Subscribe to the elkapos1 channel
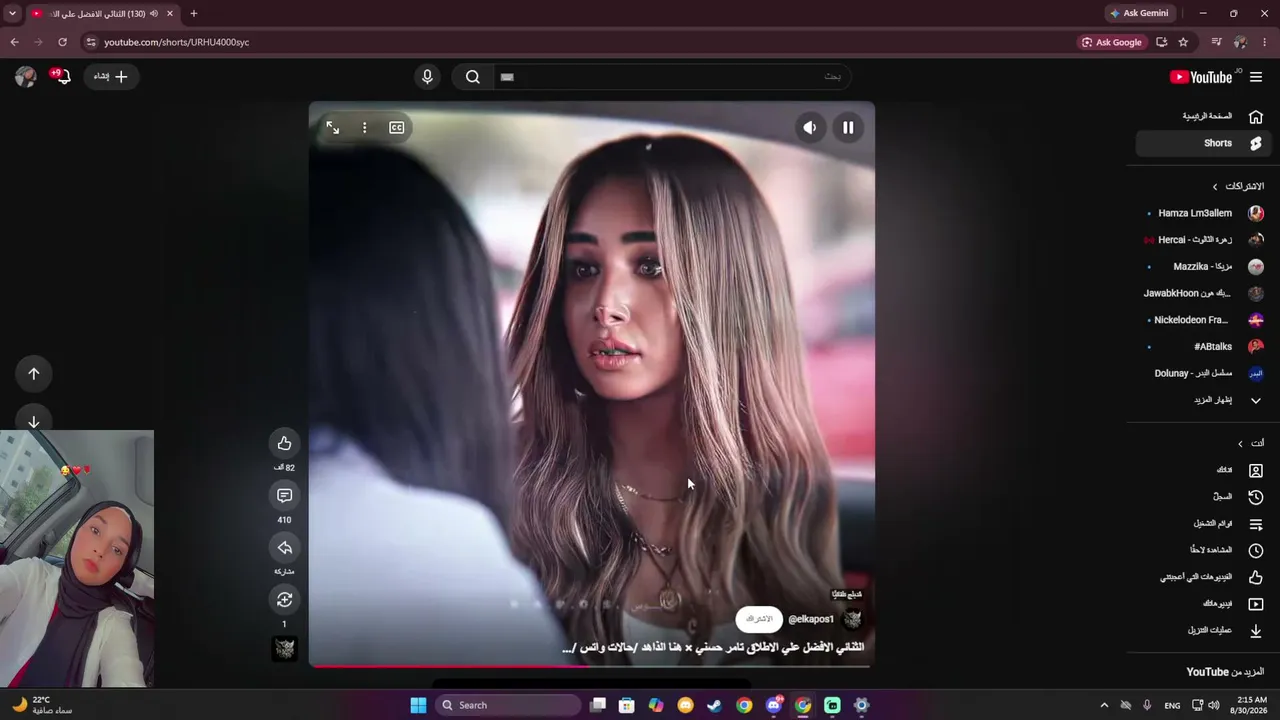The height and width of the screenshot is (720, 1280). [759, 619]
